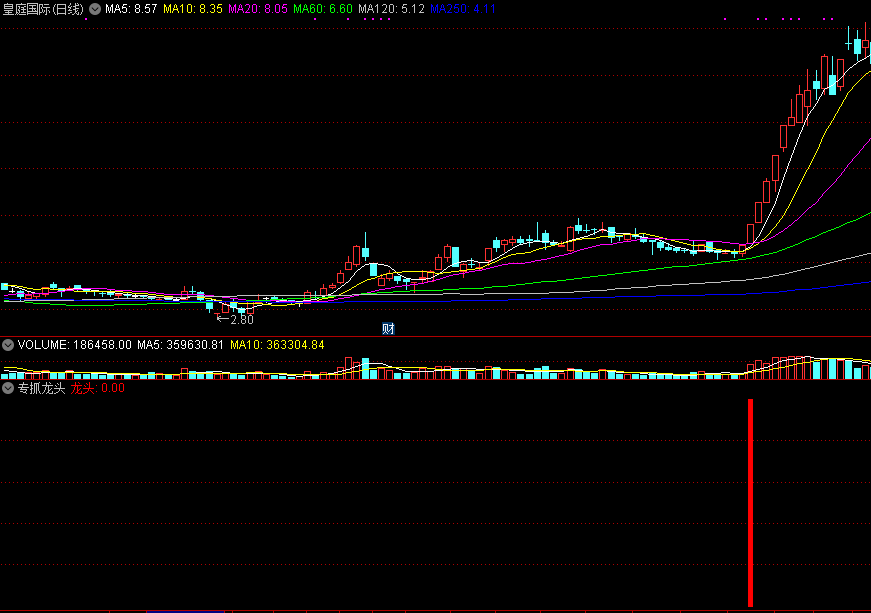Click the red 龙头 signal bar
Screen dimensions: 871x613
click(750, 503)
